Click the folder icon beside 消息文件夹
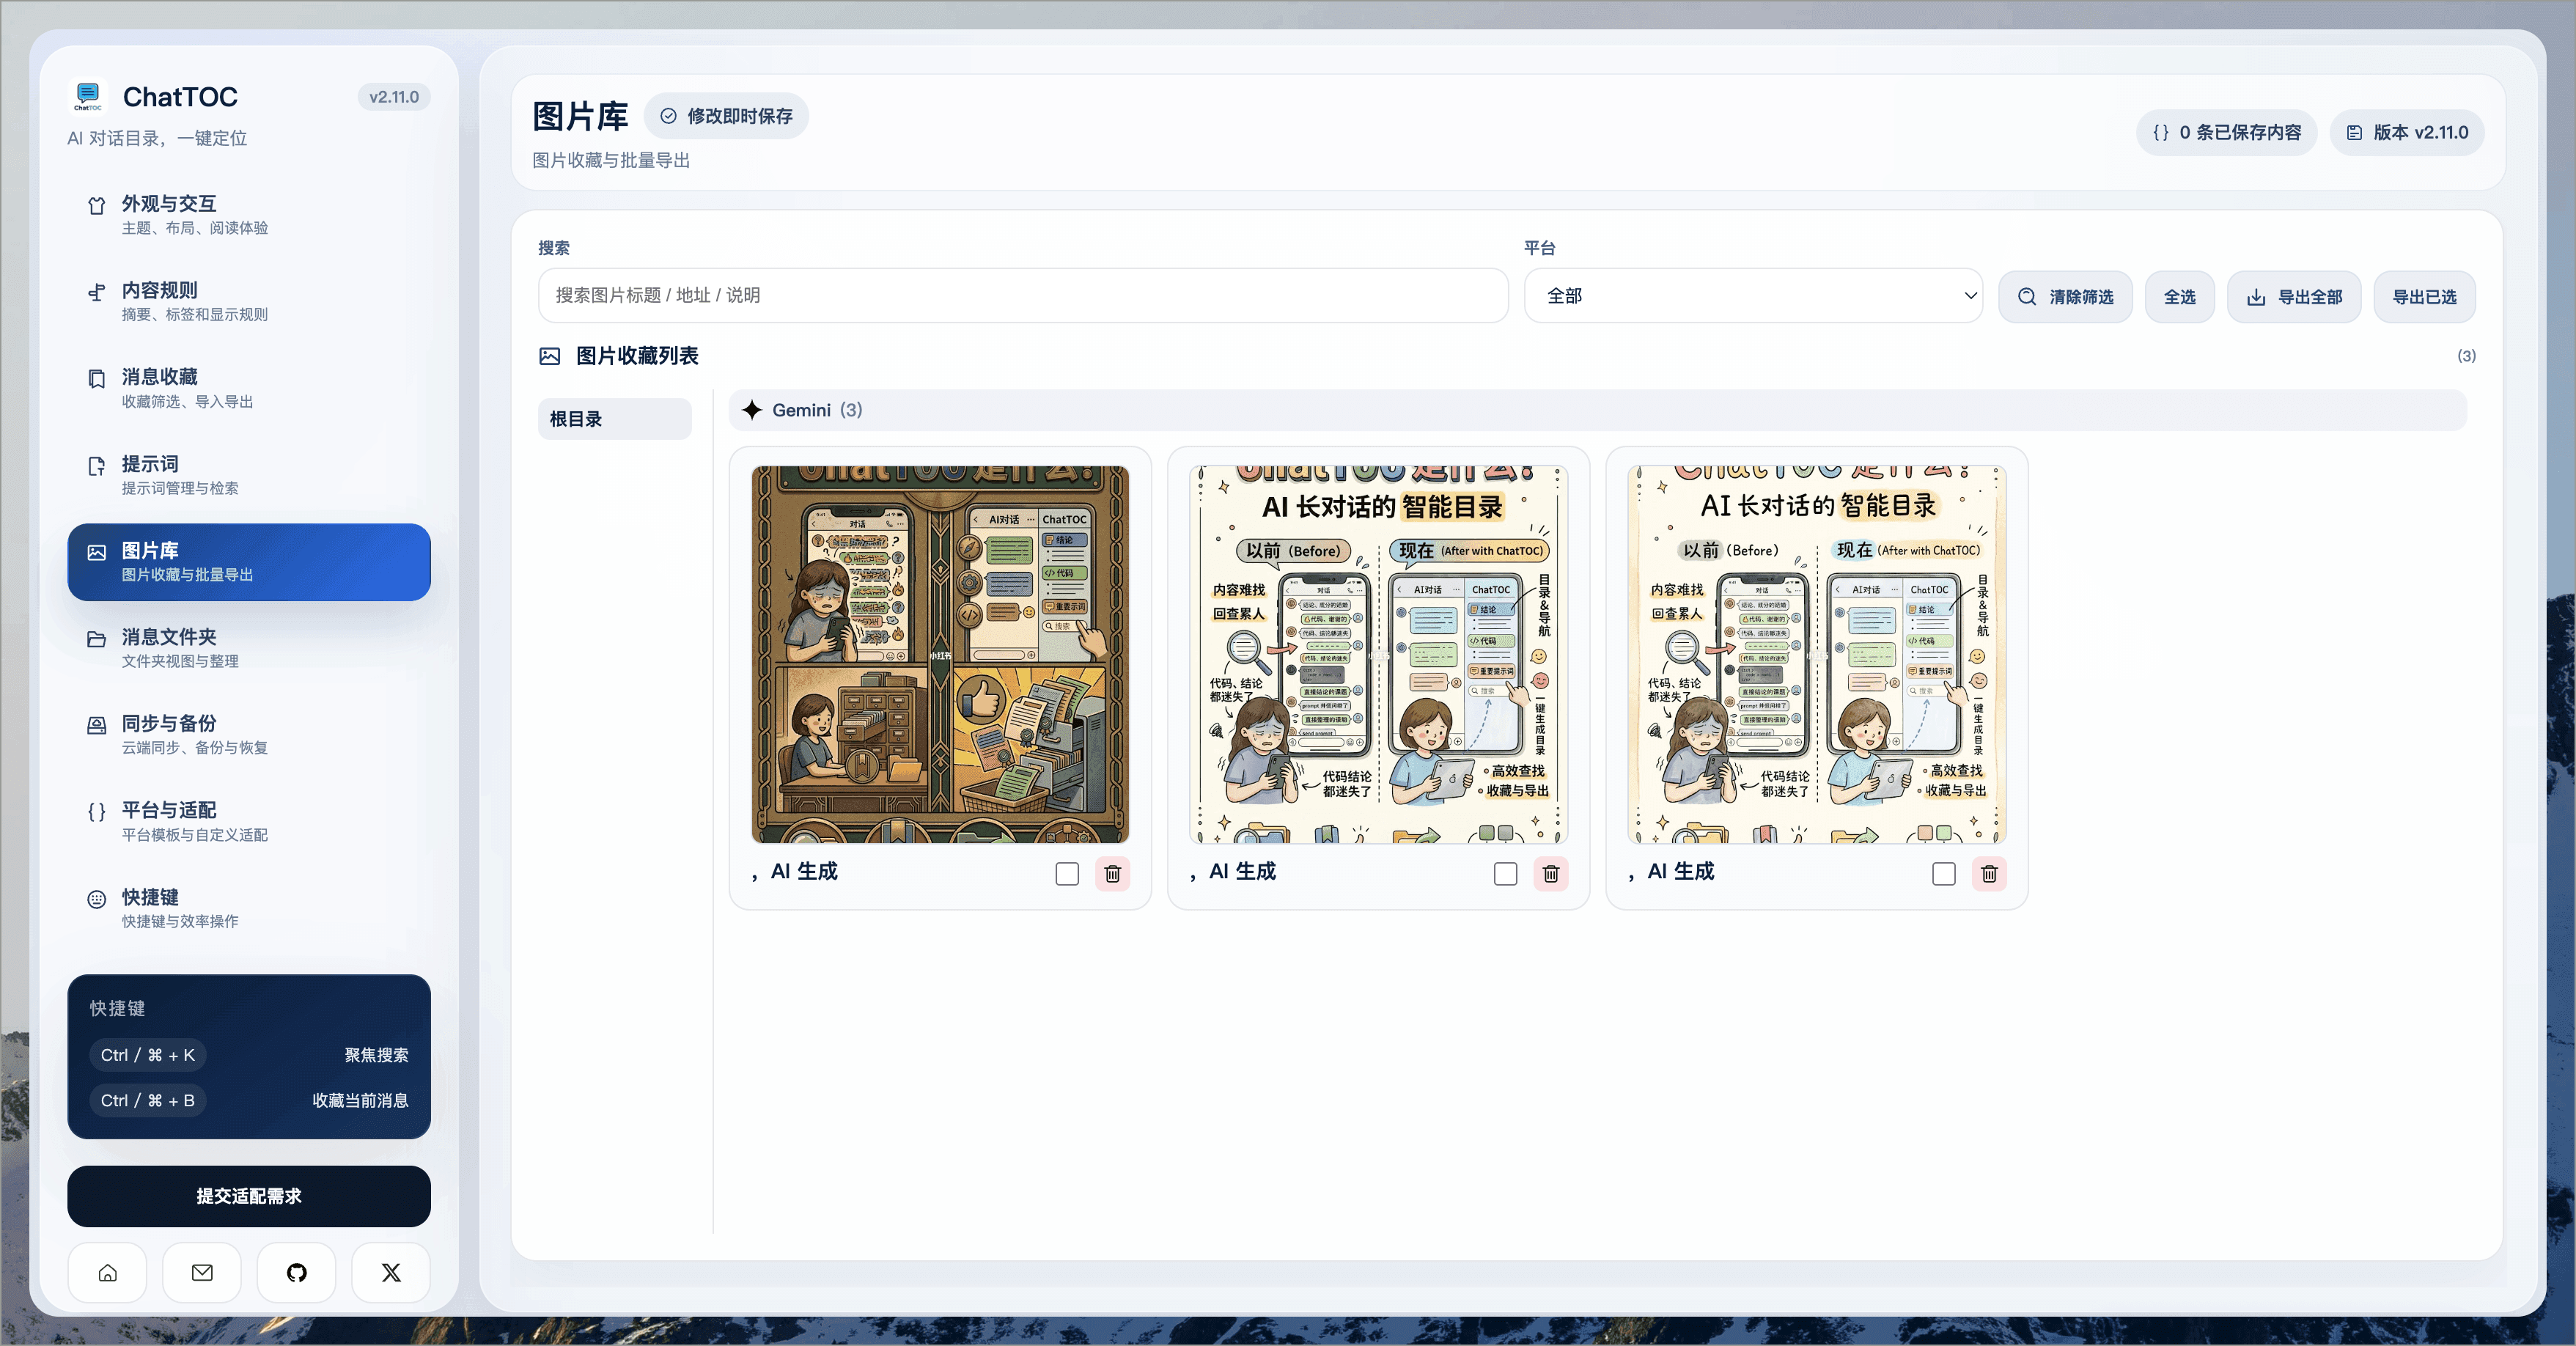 tap(96, 639)
